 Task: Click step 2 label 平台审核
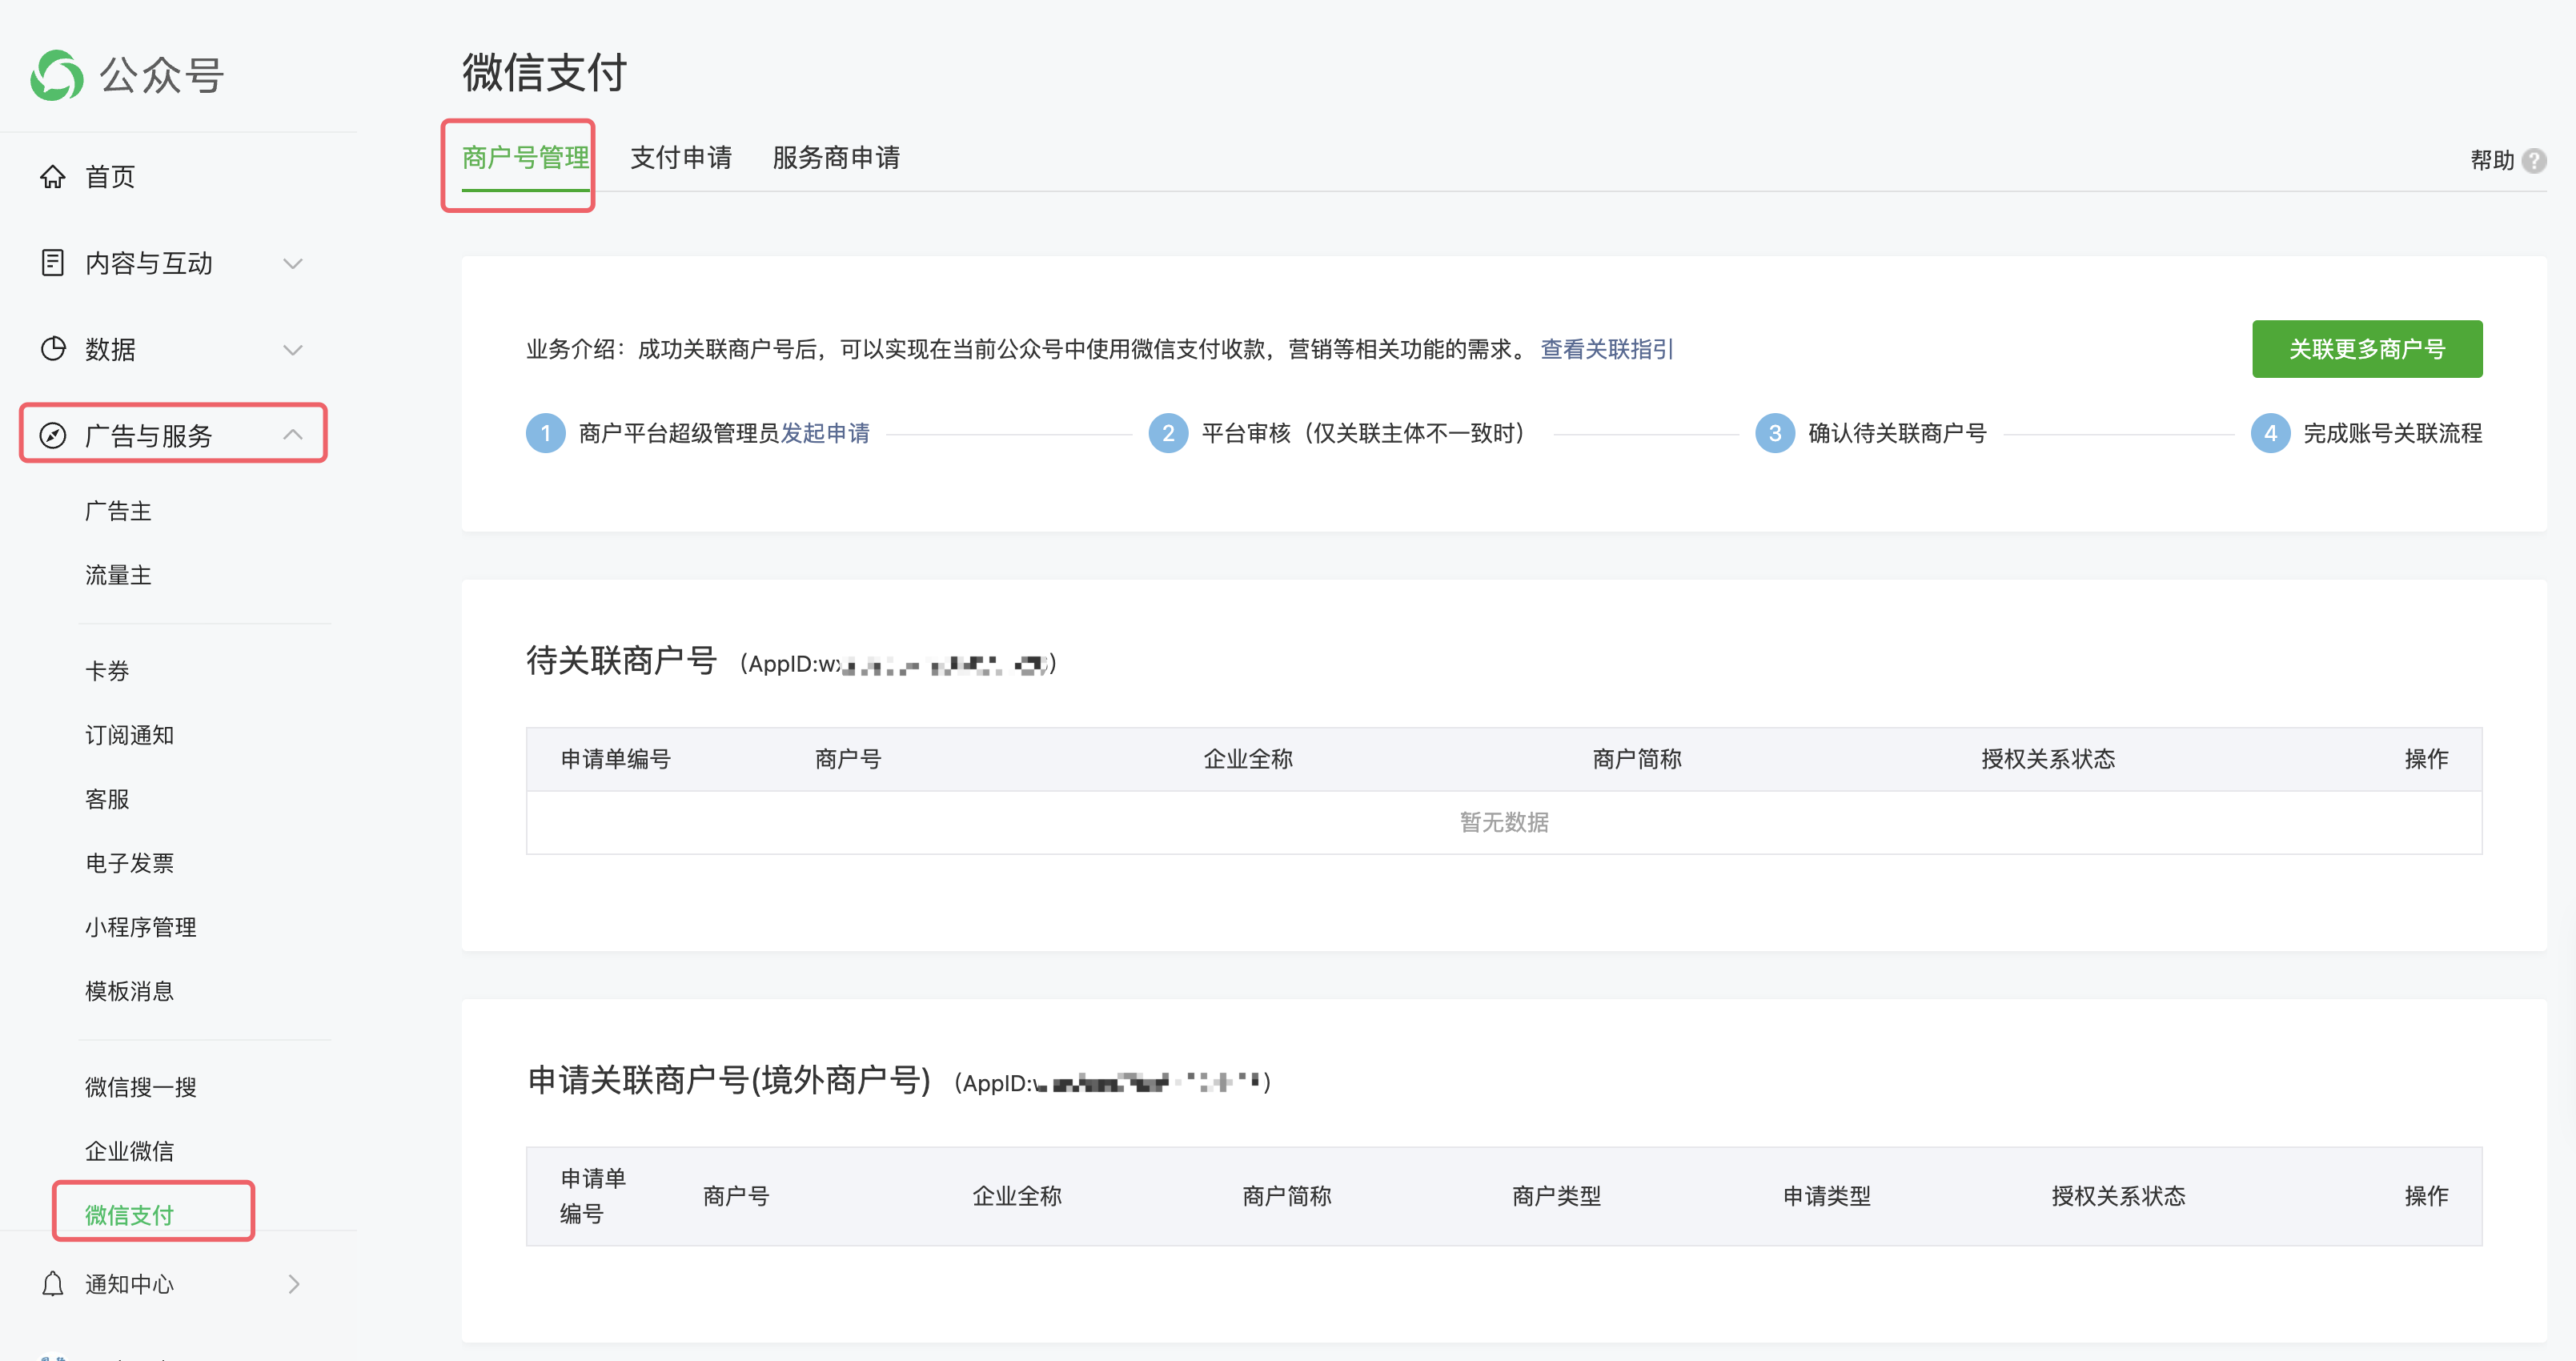1363,433
